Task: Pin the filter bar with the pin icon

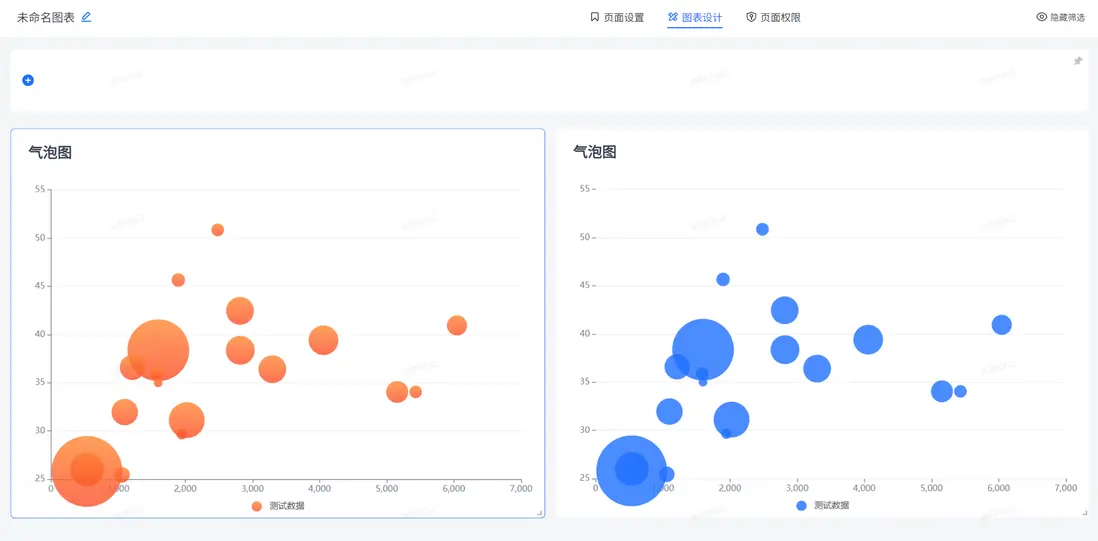Action: tap(1078, 61)
